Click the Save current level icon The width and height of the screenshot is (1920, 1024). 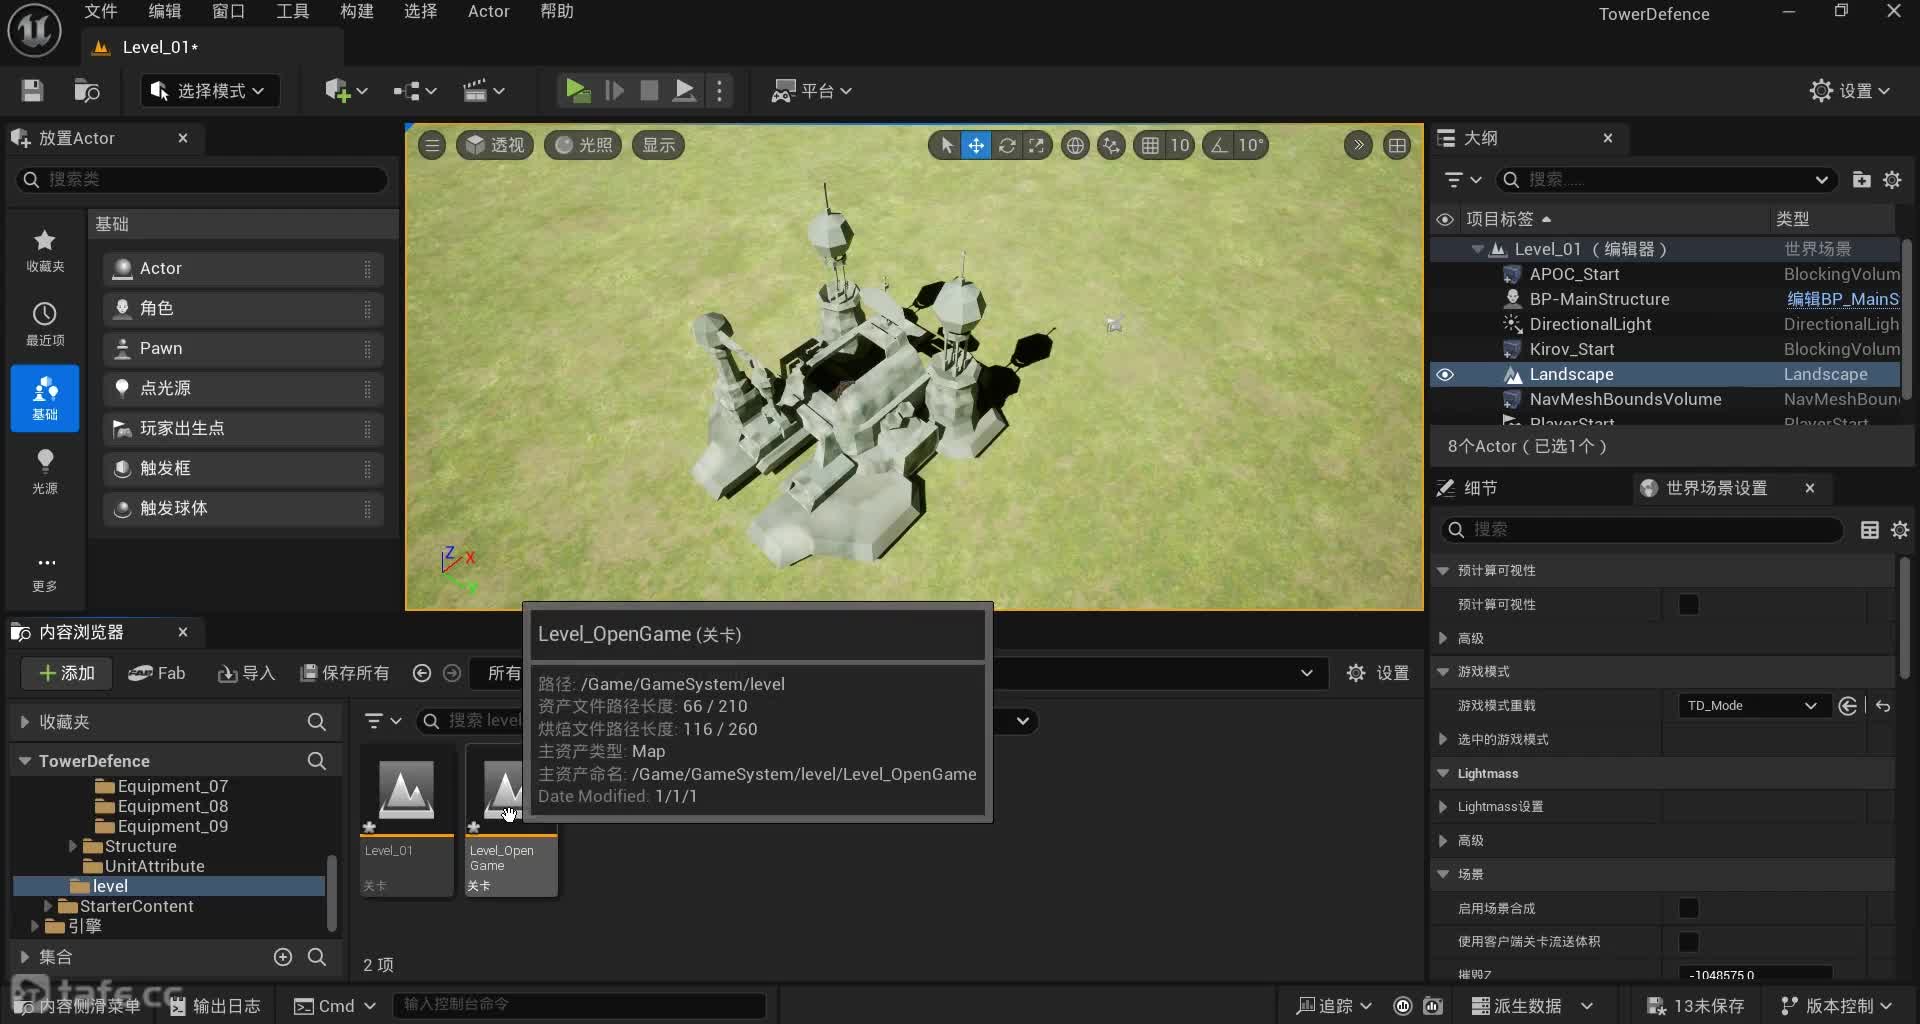point(32,91)
